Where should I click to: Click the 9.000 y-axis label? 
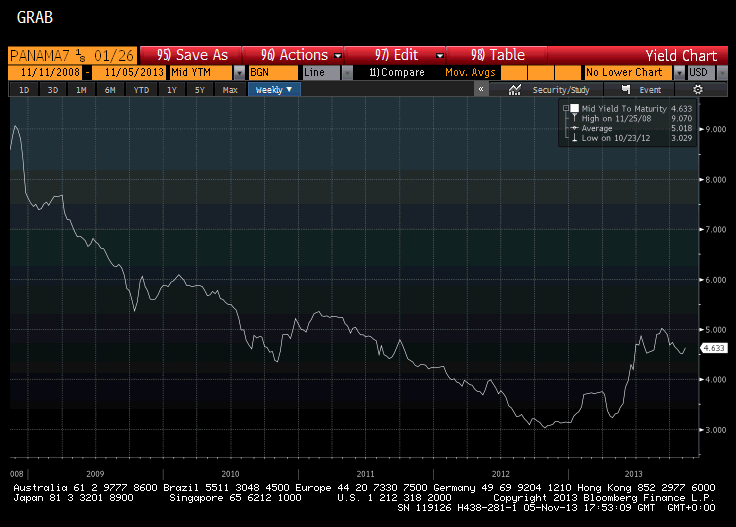[x=716, y=130]
